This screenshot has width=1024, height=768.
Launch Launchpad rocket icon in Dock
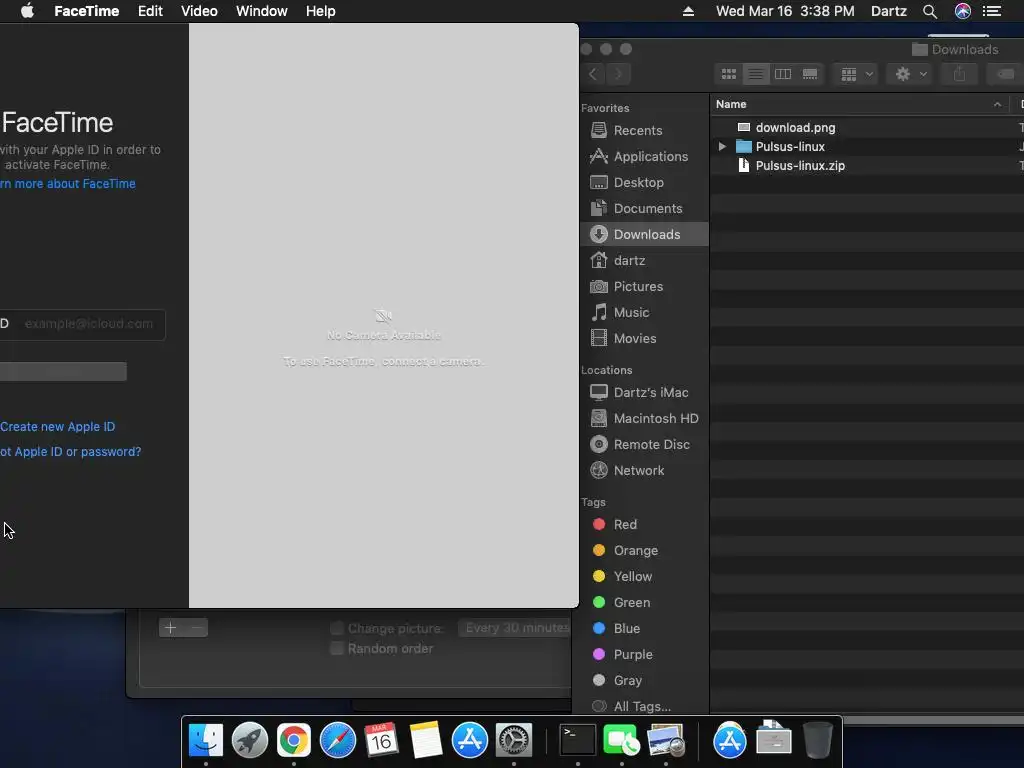click(x=249, y=740)
